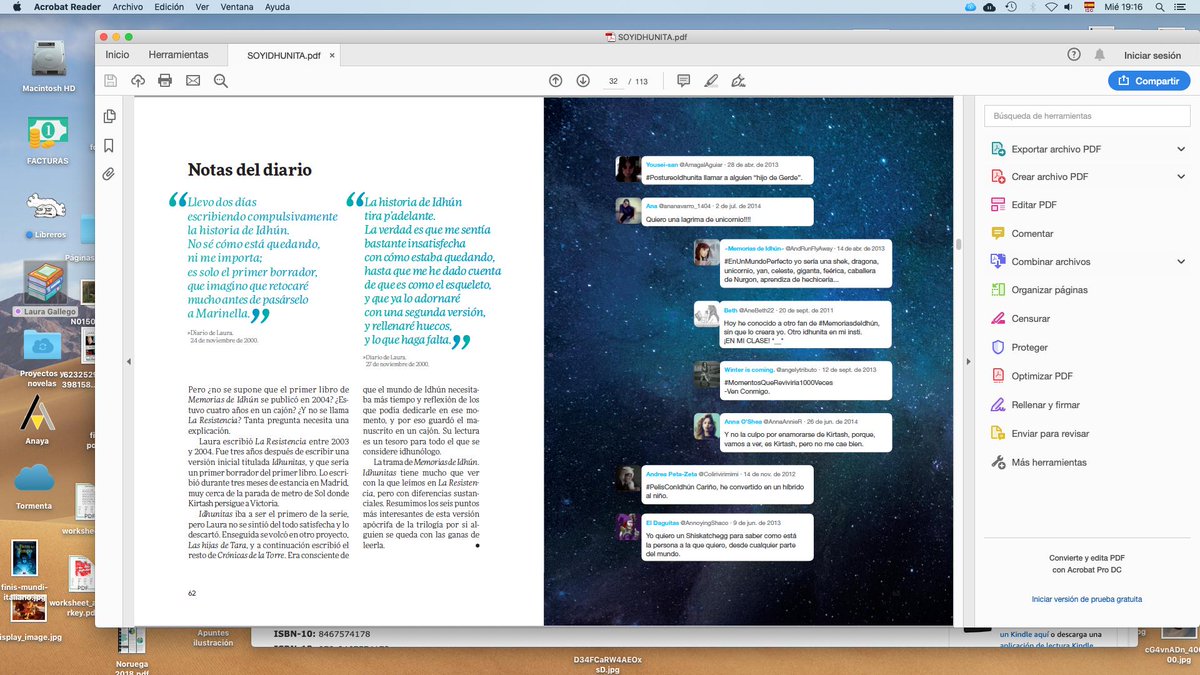The image size is (1200, 675).
Task: Open the sign document pen tool
Action: click(738, 81)
